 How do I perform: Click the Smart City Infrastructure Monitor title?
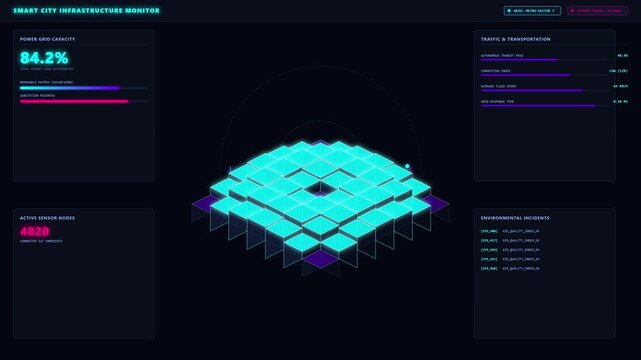point(86,11)
